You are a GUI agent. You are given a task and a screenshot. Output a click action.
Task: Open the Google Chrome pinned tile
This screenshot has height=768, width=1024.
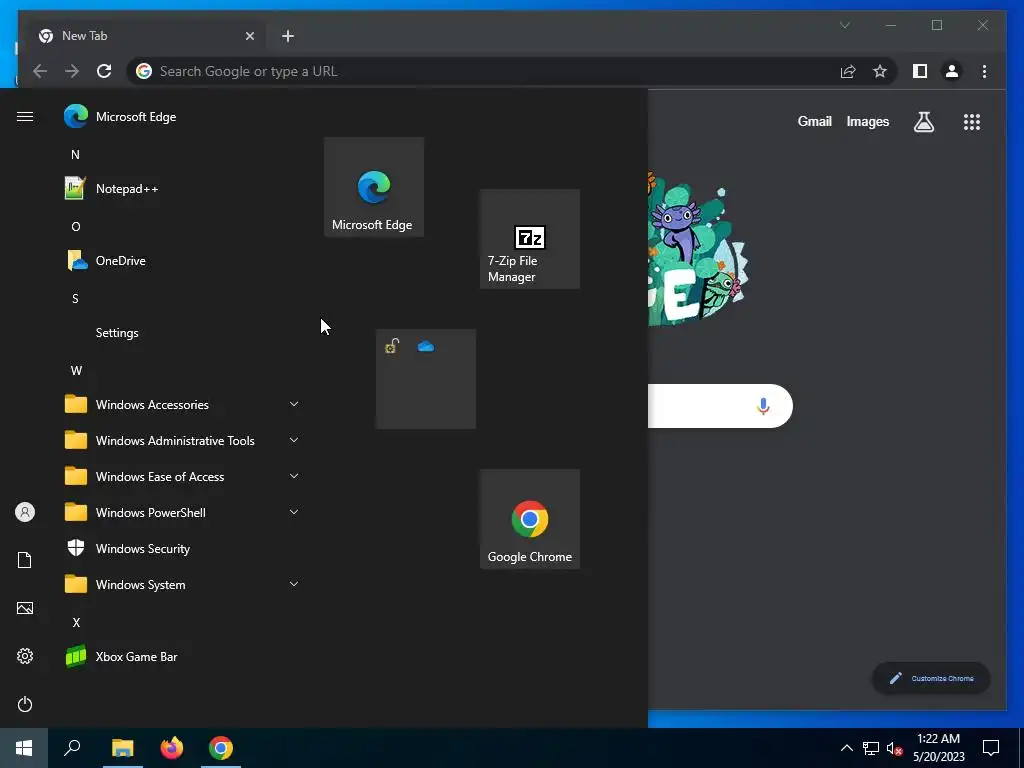[x=530, y=519]
